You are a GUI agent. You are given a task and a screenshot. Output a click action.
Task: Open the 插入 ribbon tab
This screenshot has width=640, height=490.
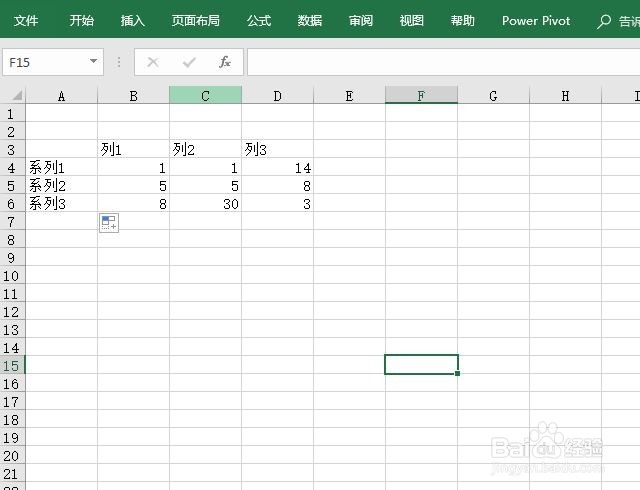pyautogui.click(x=133, y=20)
